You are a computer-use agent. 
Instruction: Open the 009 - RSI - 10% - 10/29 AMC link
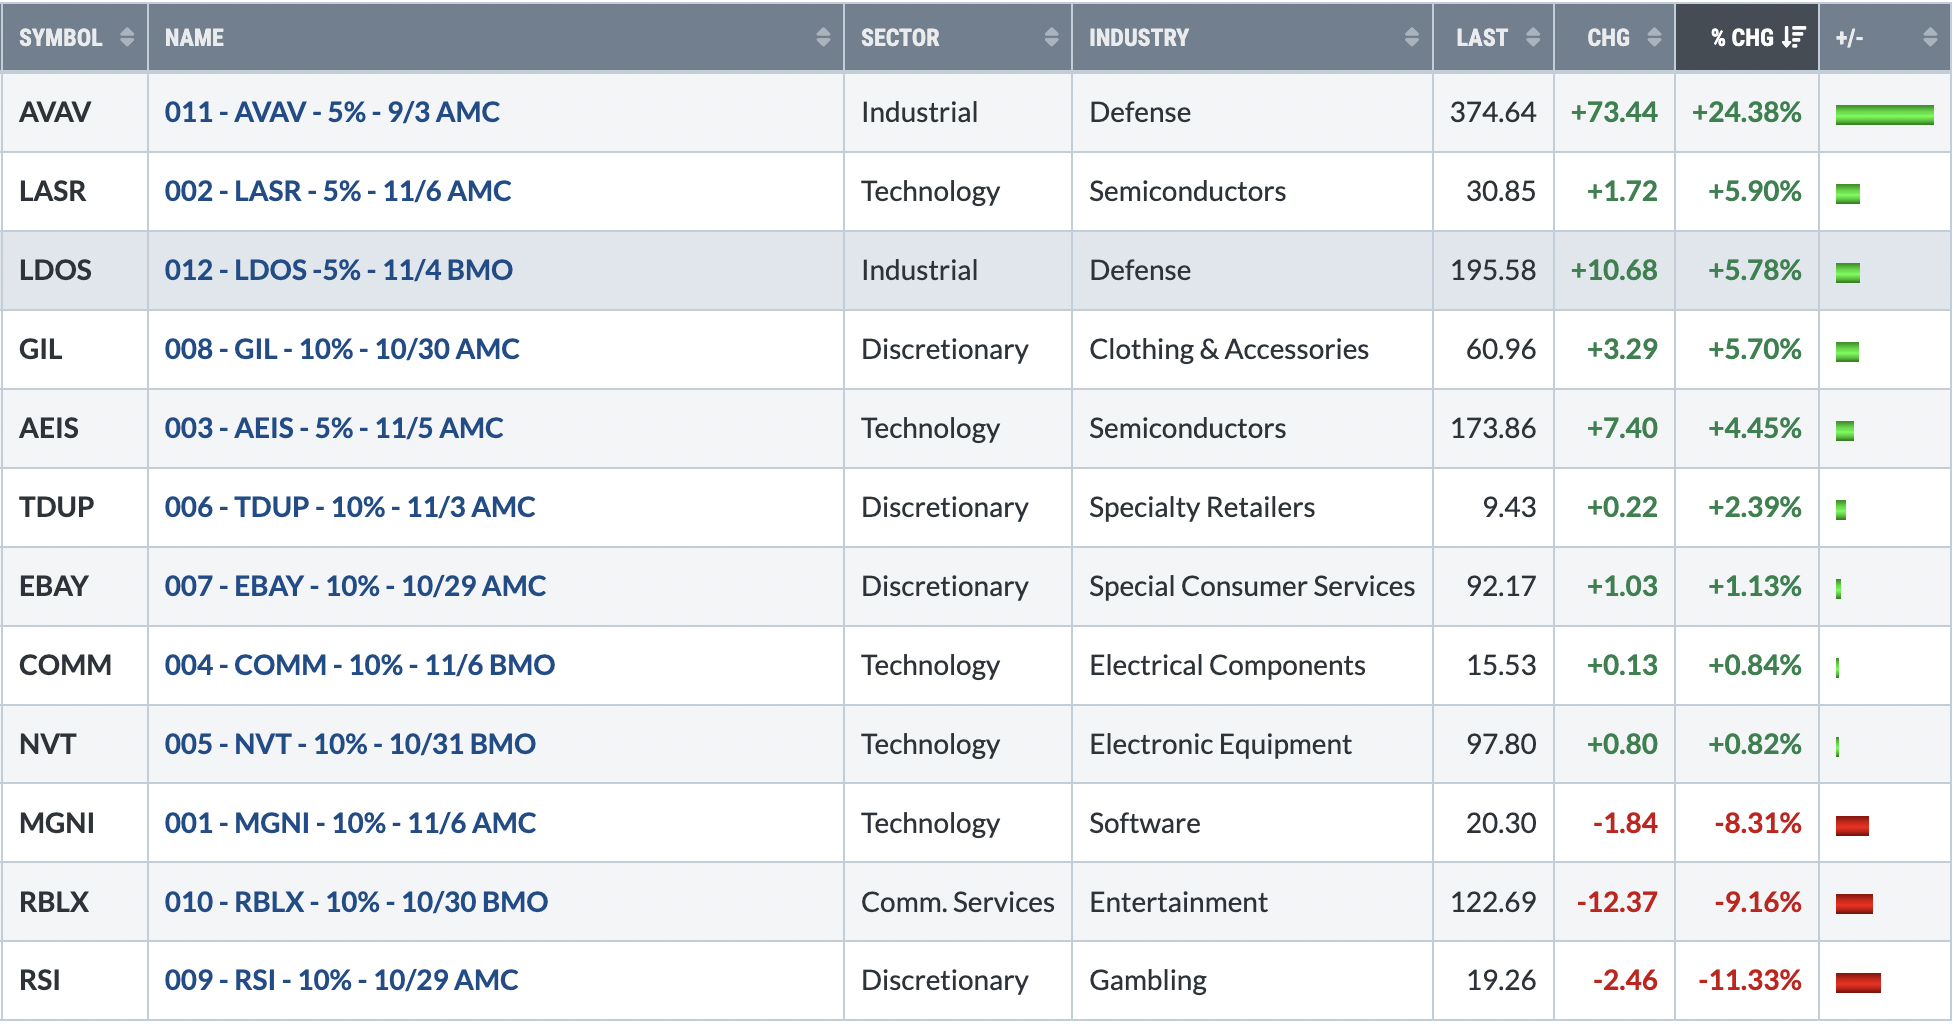[x=341, y=980]
